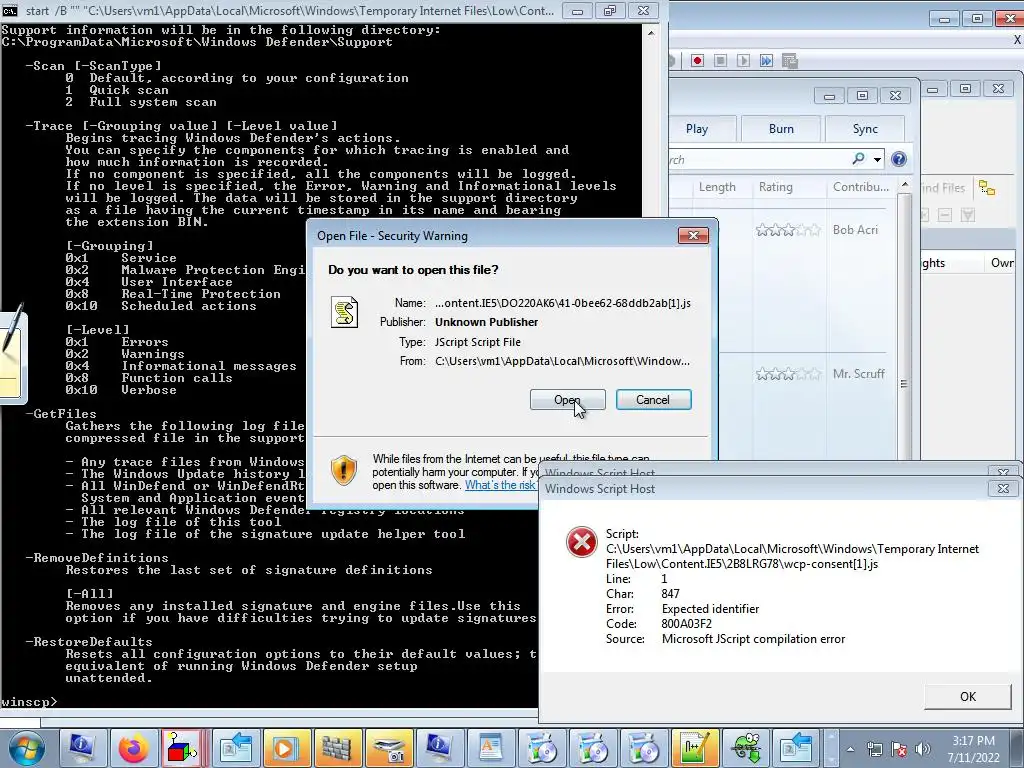Click the Stop button in the back toolbar
The width and height of the screenshot is (1024, 768).
pos(720,61)
